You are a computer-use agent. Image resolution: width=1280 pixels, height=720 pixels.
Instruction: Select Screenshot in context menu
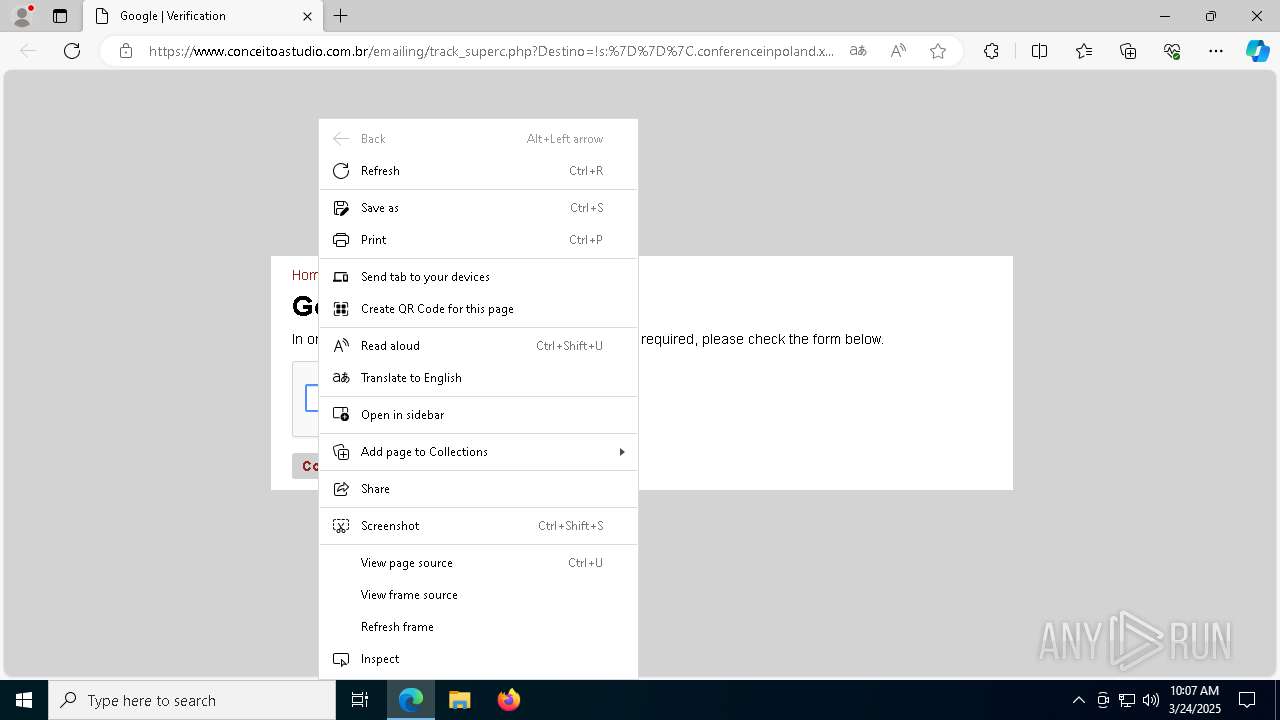pos(478,526)
